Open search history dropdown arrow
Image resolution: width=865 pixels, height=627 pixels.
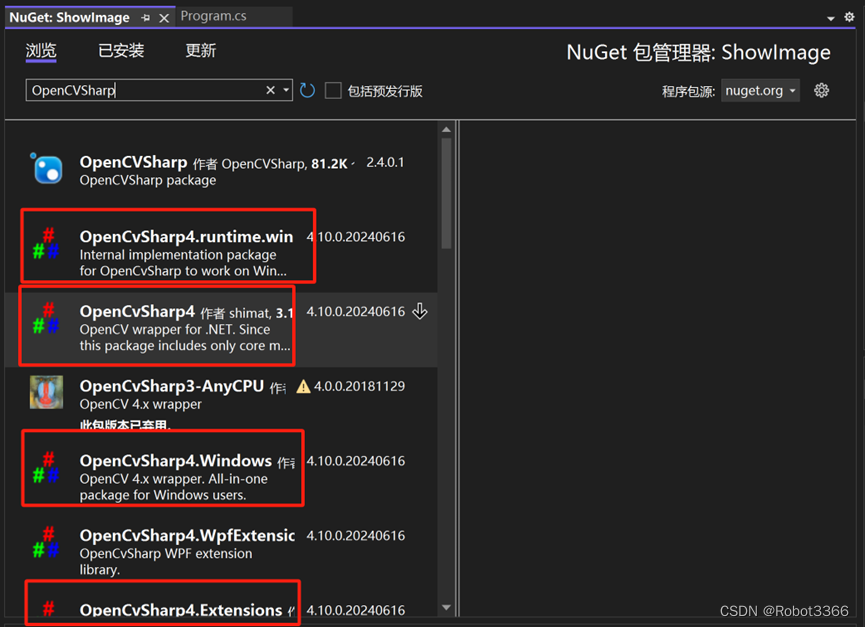tap(286, 90)
